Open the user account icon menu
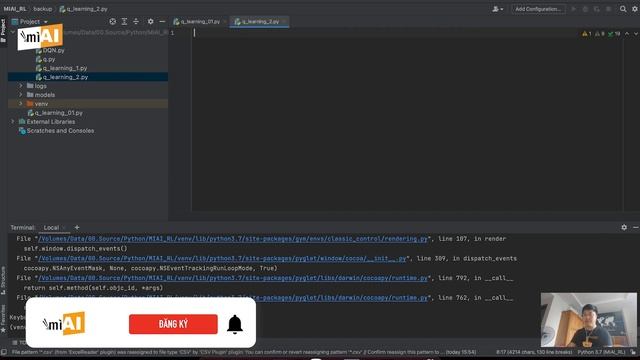This screenshot has height=360, width=640. [x=497, y=9]
